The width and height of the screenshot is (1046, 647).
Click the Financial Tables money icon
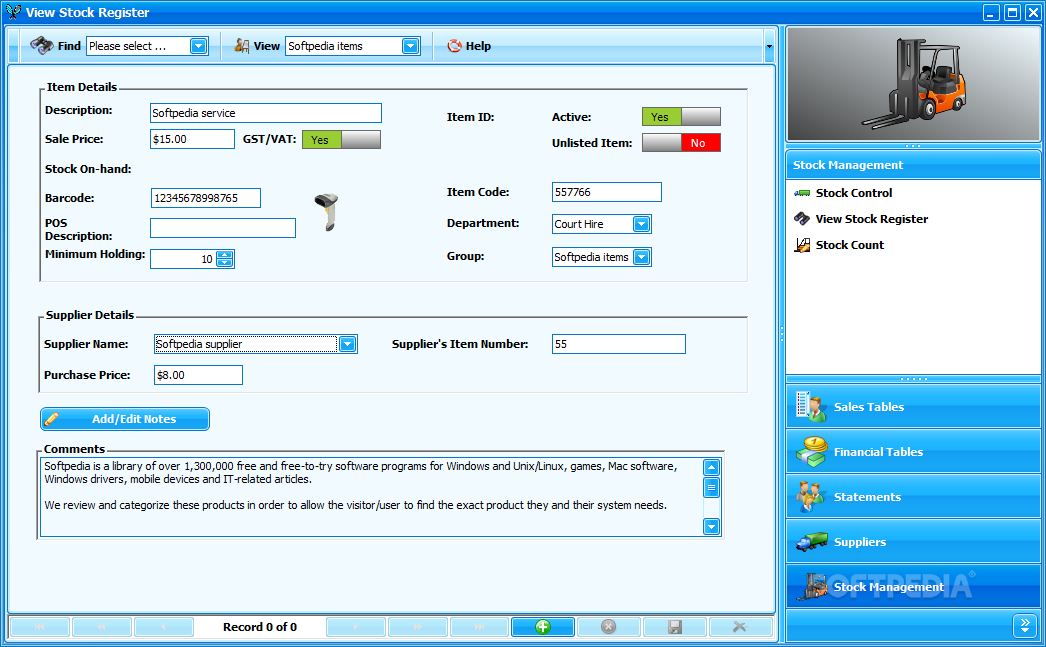pyautogui.click(x=811, y=452)
